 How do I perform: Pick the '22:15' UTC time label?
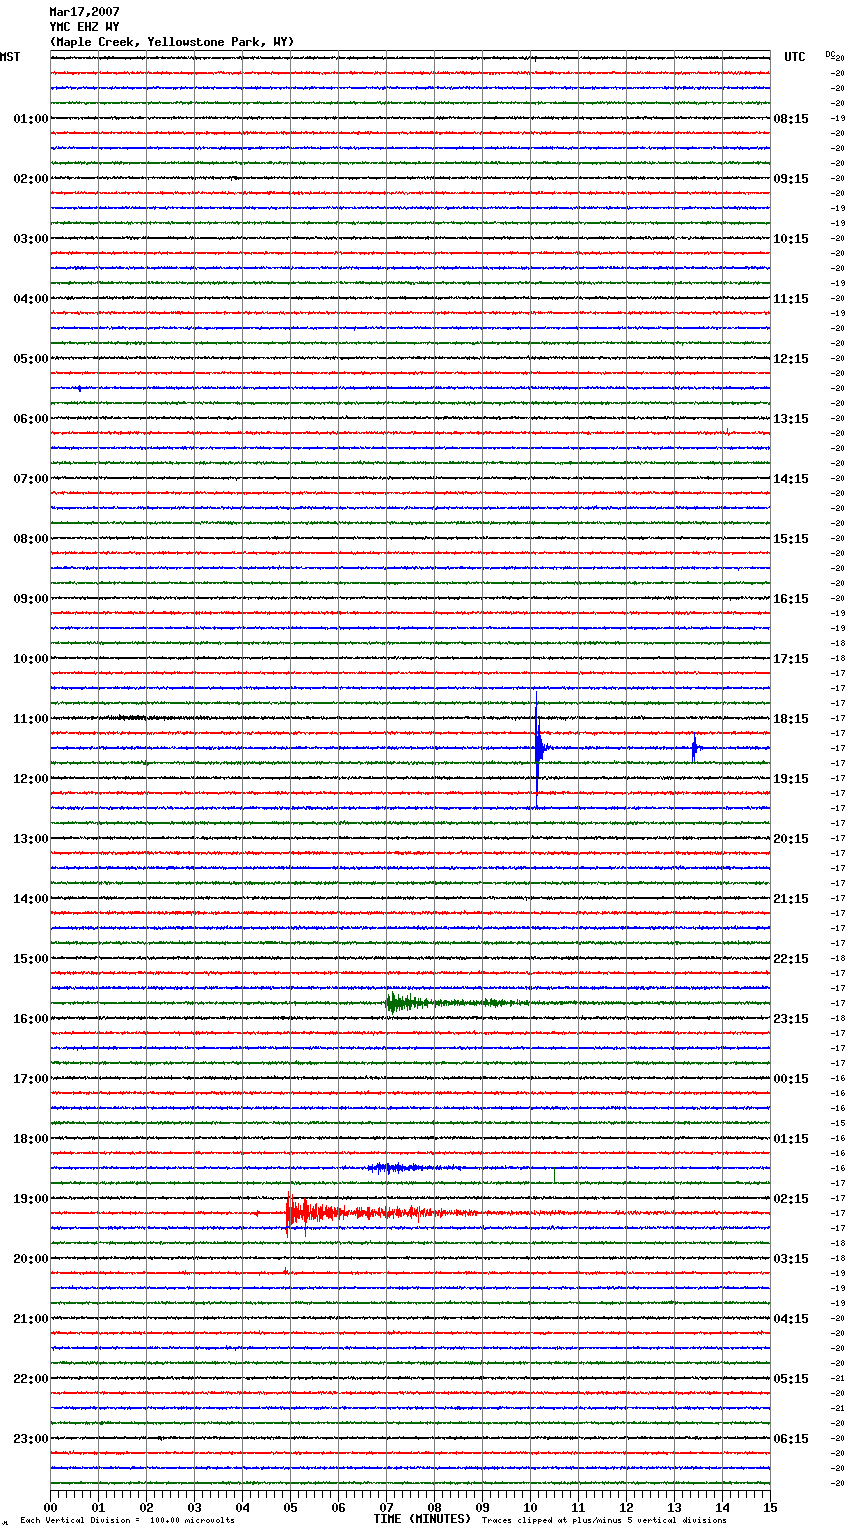(791, 959)
